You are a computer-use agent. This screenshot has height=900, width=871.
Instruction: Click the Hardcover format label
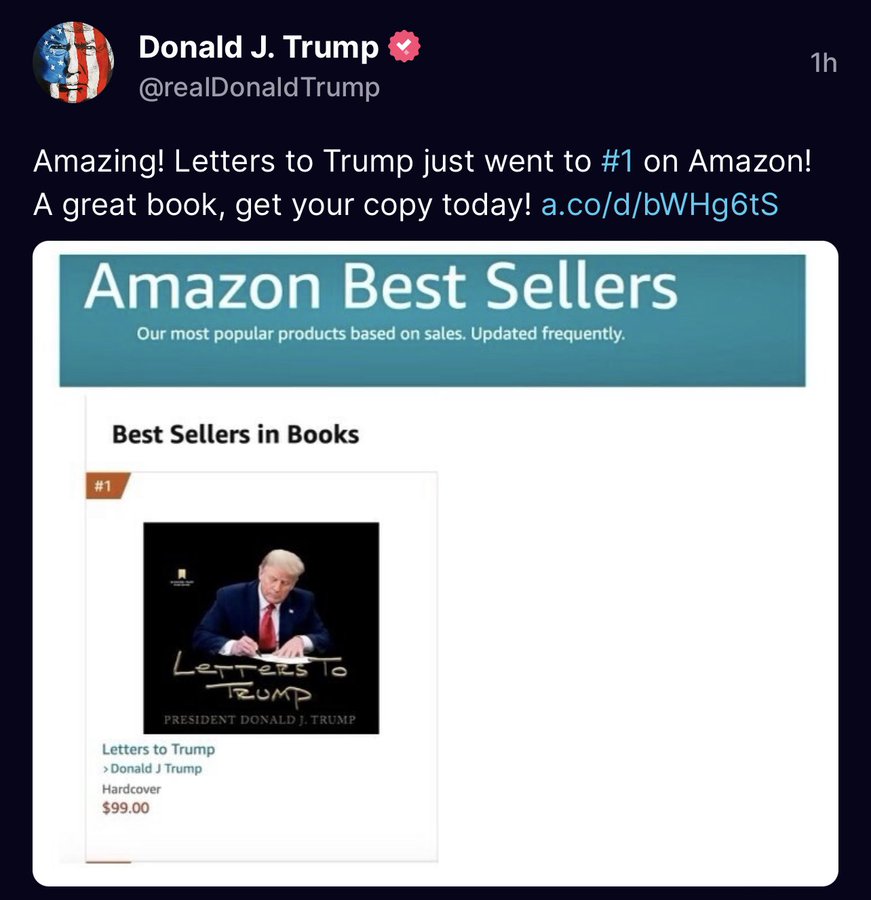131,789
